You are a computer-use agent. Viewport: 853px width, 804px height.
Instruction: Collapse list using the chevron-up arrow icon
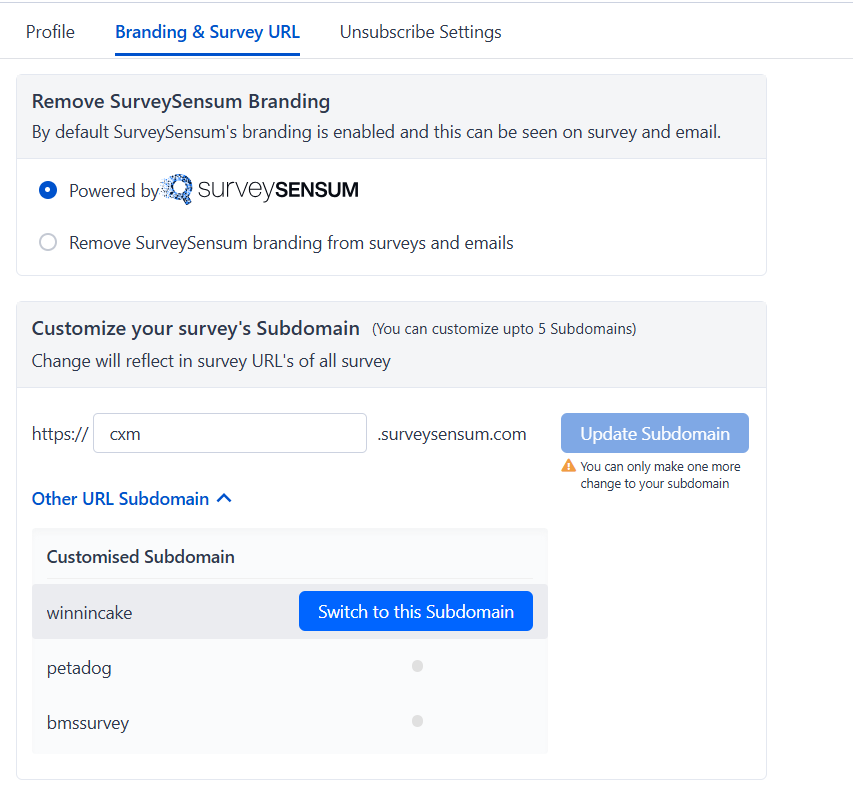pyautogui.click(x=225, y=497)
